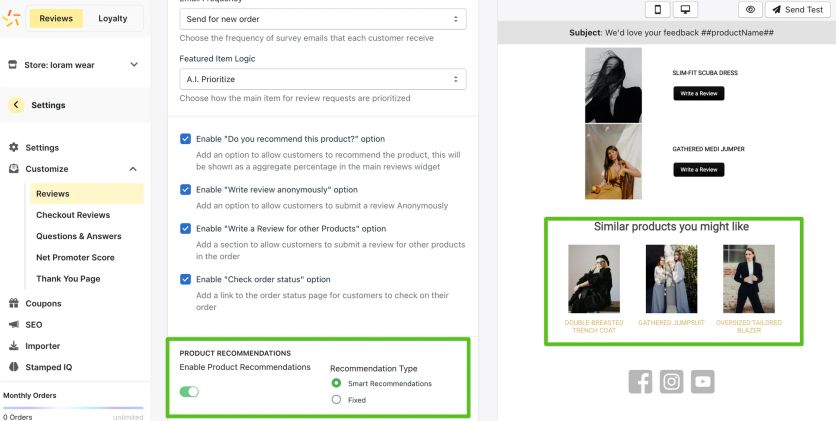The image size is (836, 421).
Task: Click "Similar products you might like" heading
Action: [x=671, y=226]
